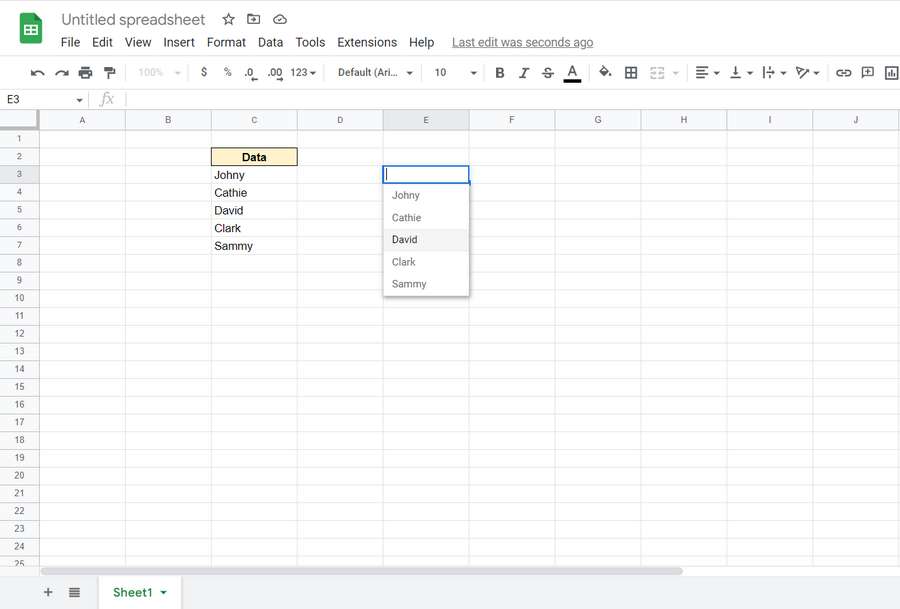
Task: Click the horizontal scrollbar
Action: 362,571
